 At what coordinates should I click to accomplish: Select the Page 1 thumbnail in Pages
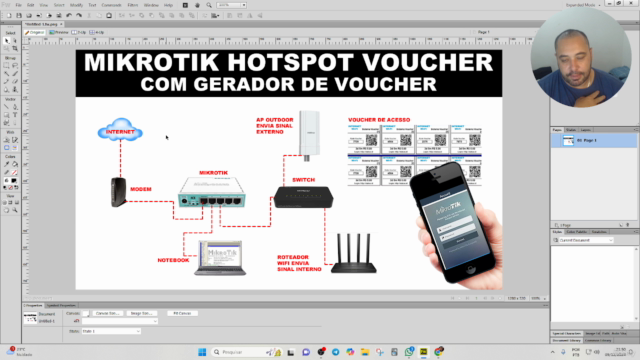coord(568,141)
